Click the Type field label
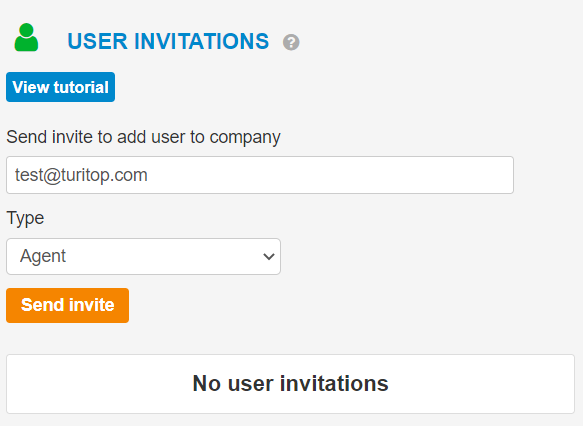The width and height of the screenshot is (583, 426). [25, 218]
